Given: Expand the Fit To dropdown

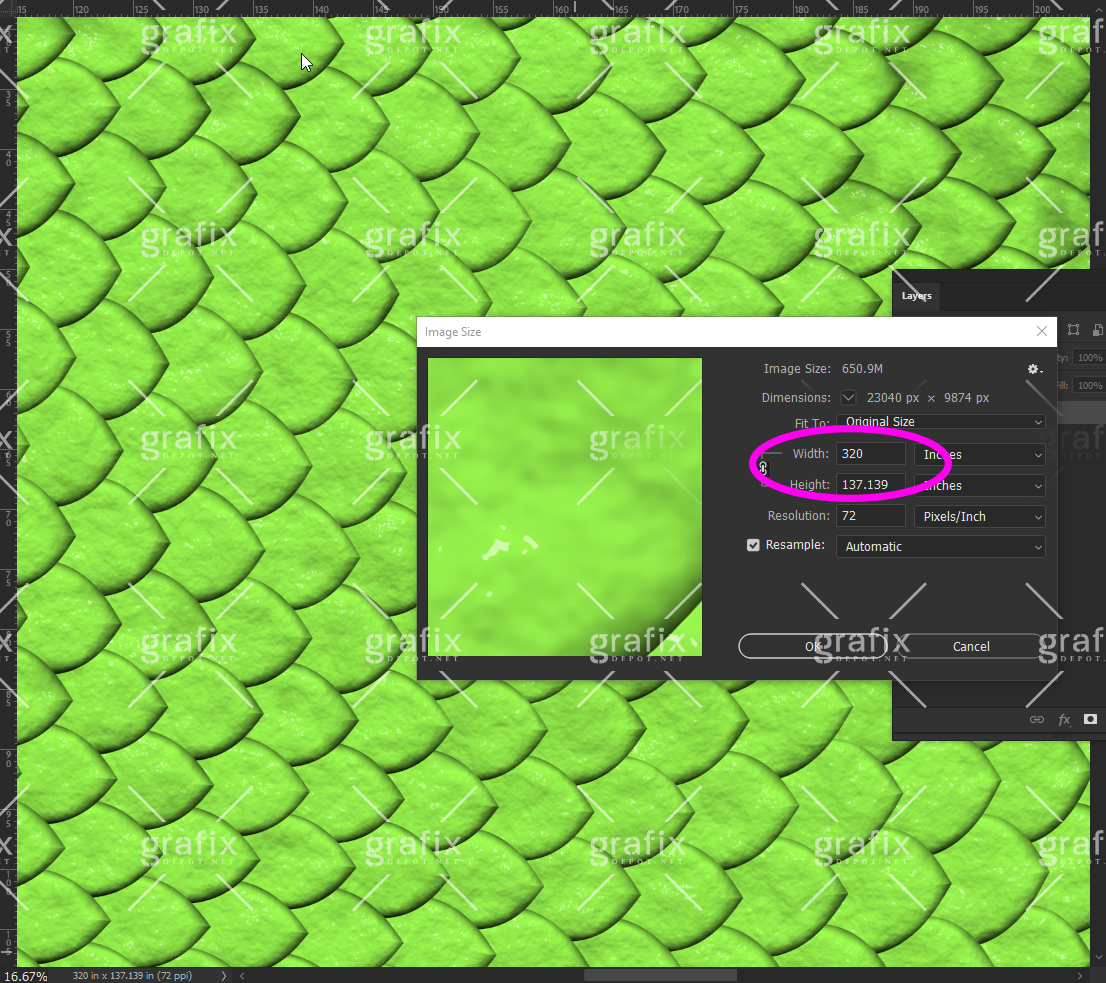Looking at the screenshot, I should [x=940, y=422].
